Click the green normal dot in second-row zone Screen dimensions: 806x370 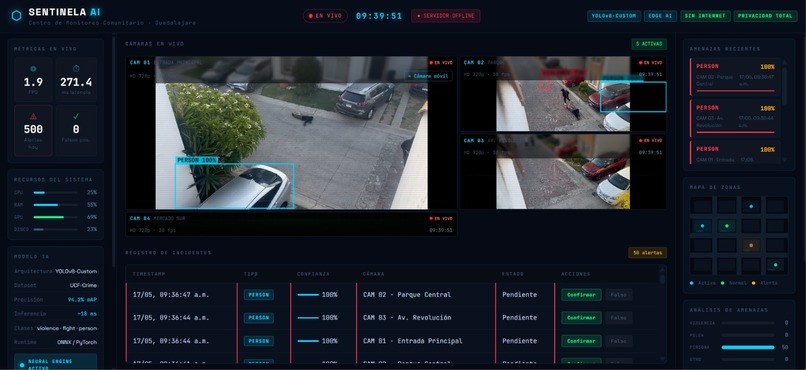(726, 226)
